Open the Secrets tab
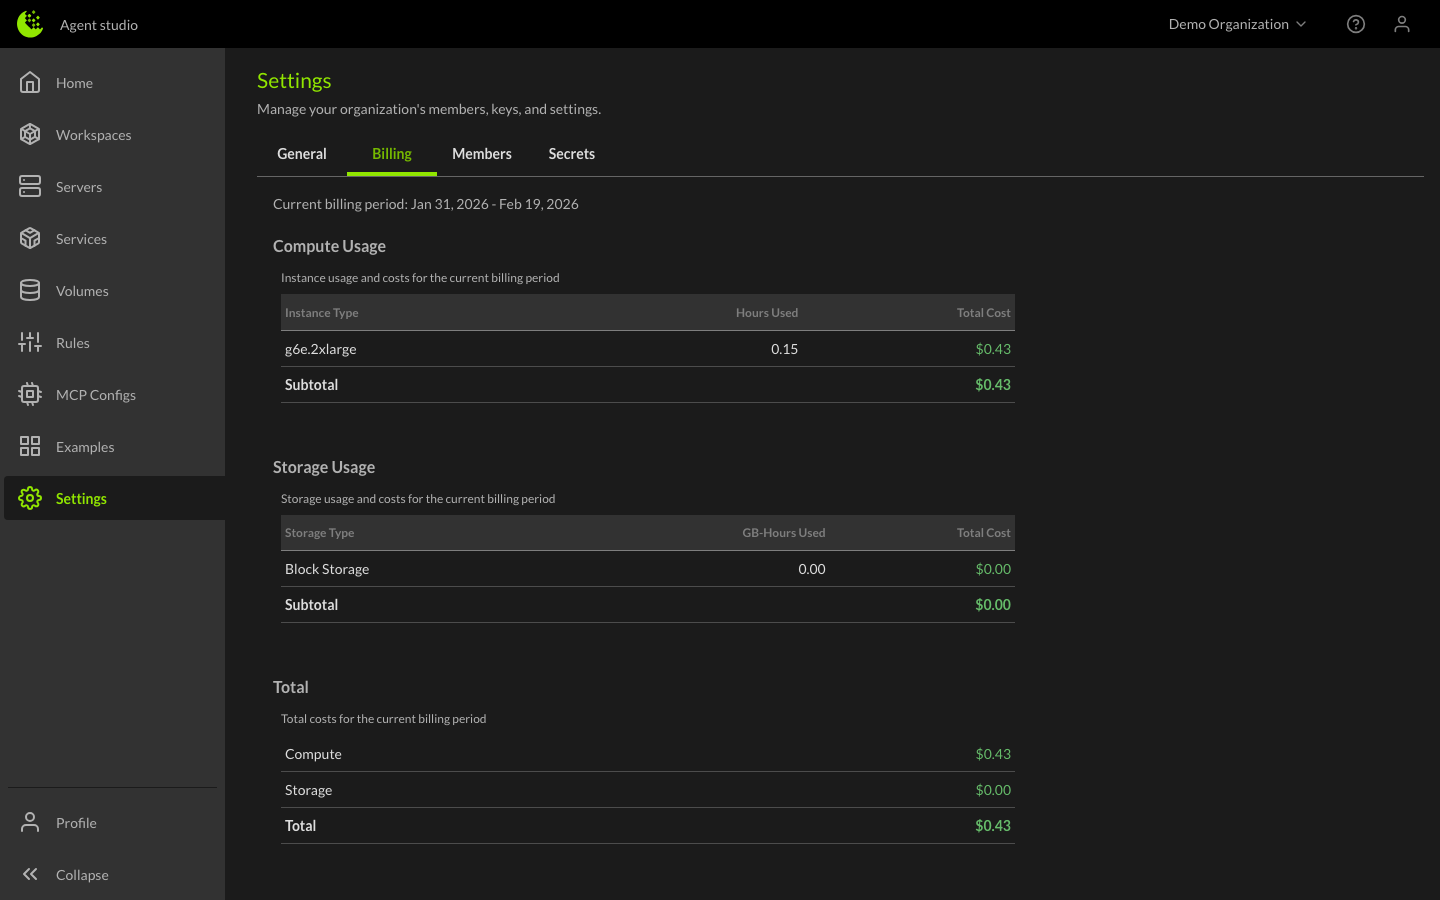This screenshot has width=1440, height=900. click(571, 153)
